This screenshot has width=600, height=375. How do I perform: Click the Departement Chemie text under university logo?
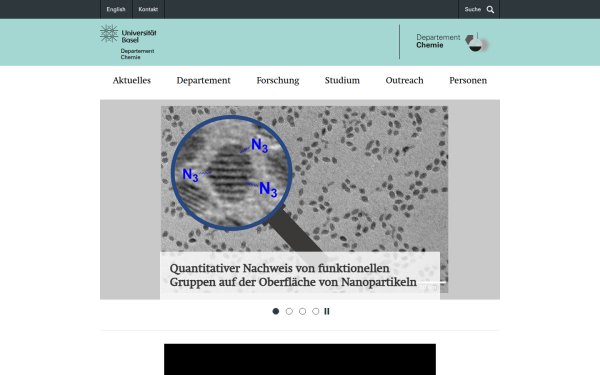(x=137, y=54)
